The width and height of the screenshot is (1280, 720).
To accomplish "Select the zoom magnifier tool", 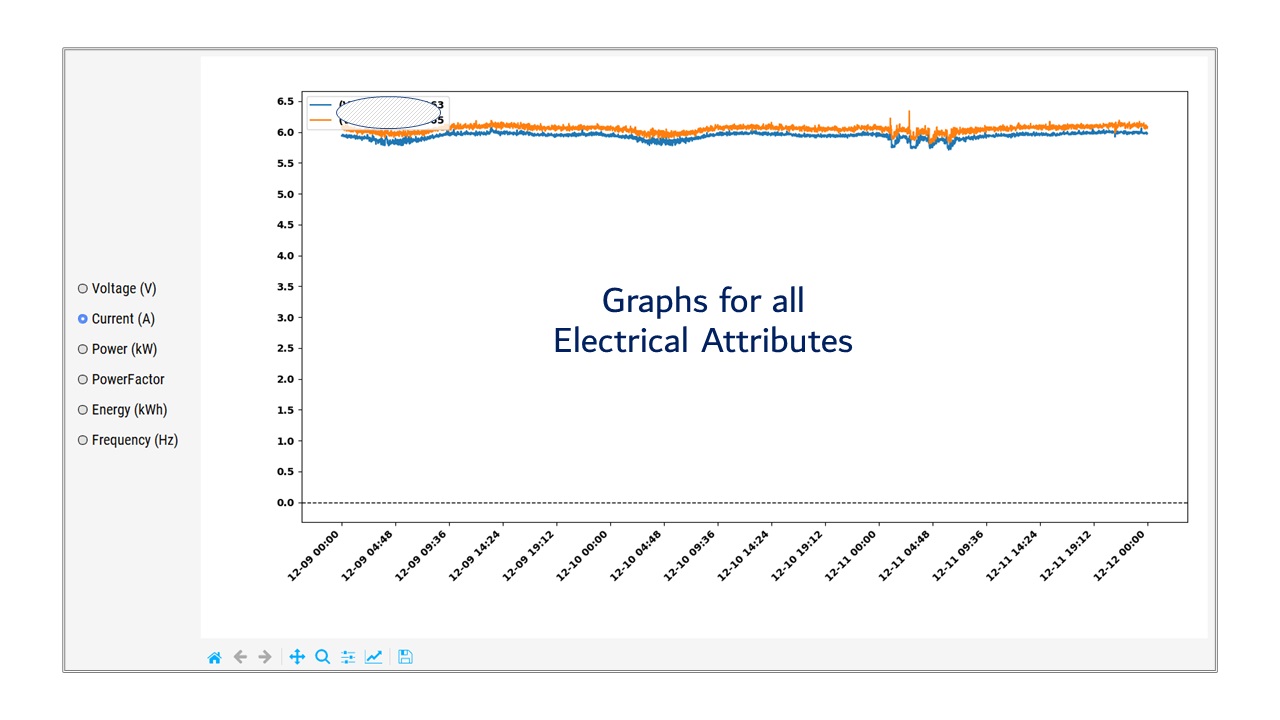I will point(322,657).
